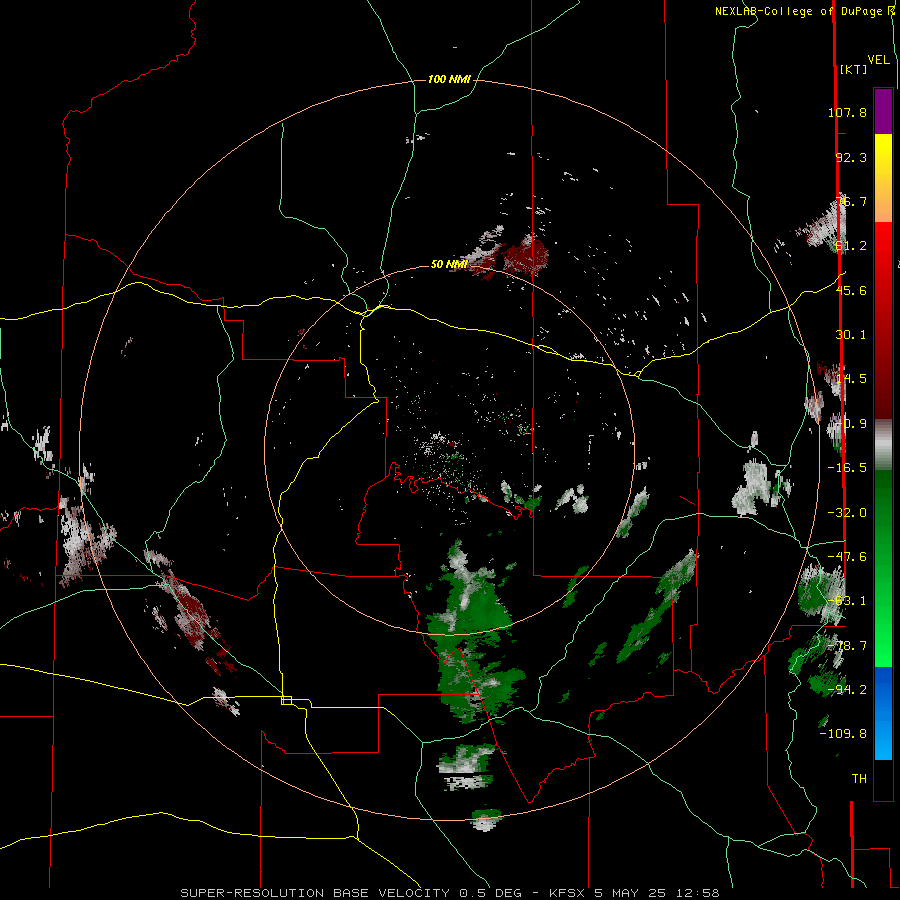The width and height of the screenshot is (900, 900).
Task: Select the 107.8 velocity scale value
Action: pyautogui.click(x=847, y=112)
